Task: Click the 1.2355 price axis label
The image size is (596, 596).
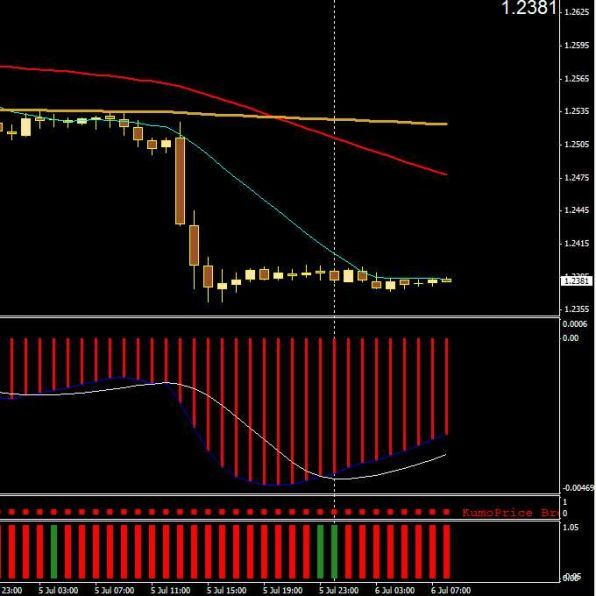Action: pyautogui.click(x=577, y=309)
